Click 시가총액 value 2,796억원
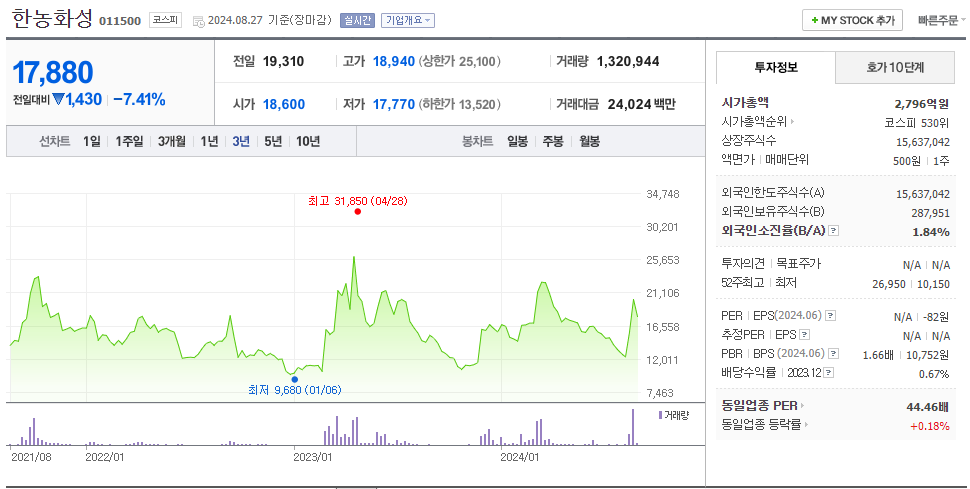This screenshot has height=489, width=970. coord(922,103)
